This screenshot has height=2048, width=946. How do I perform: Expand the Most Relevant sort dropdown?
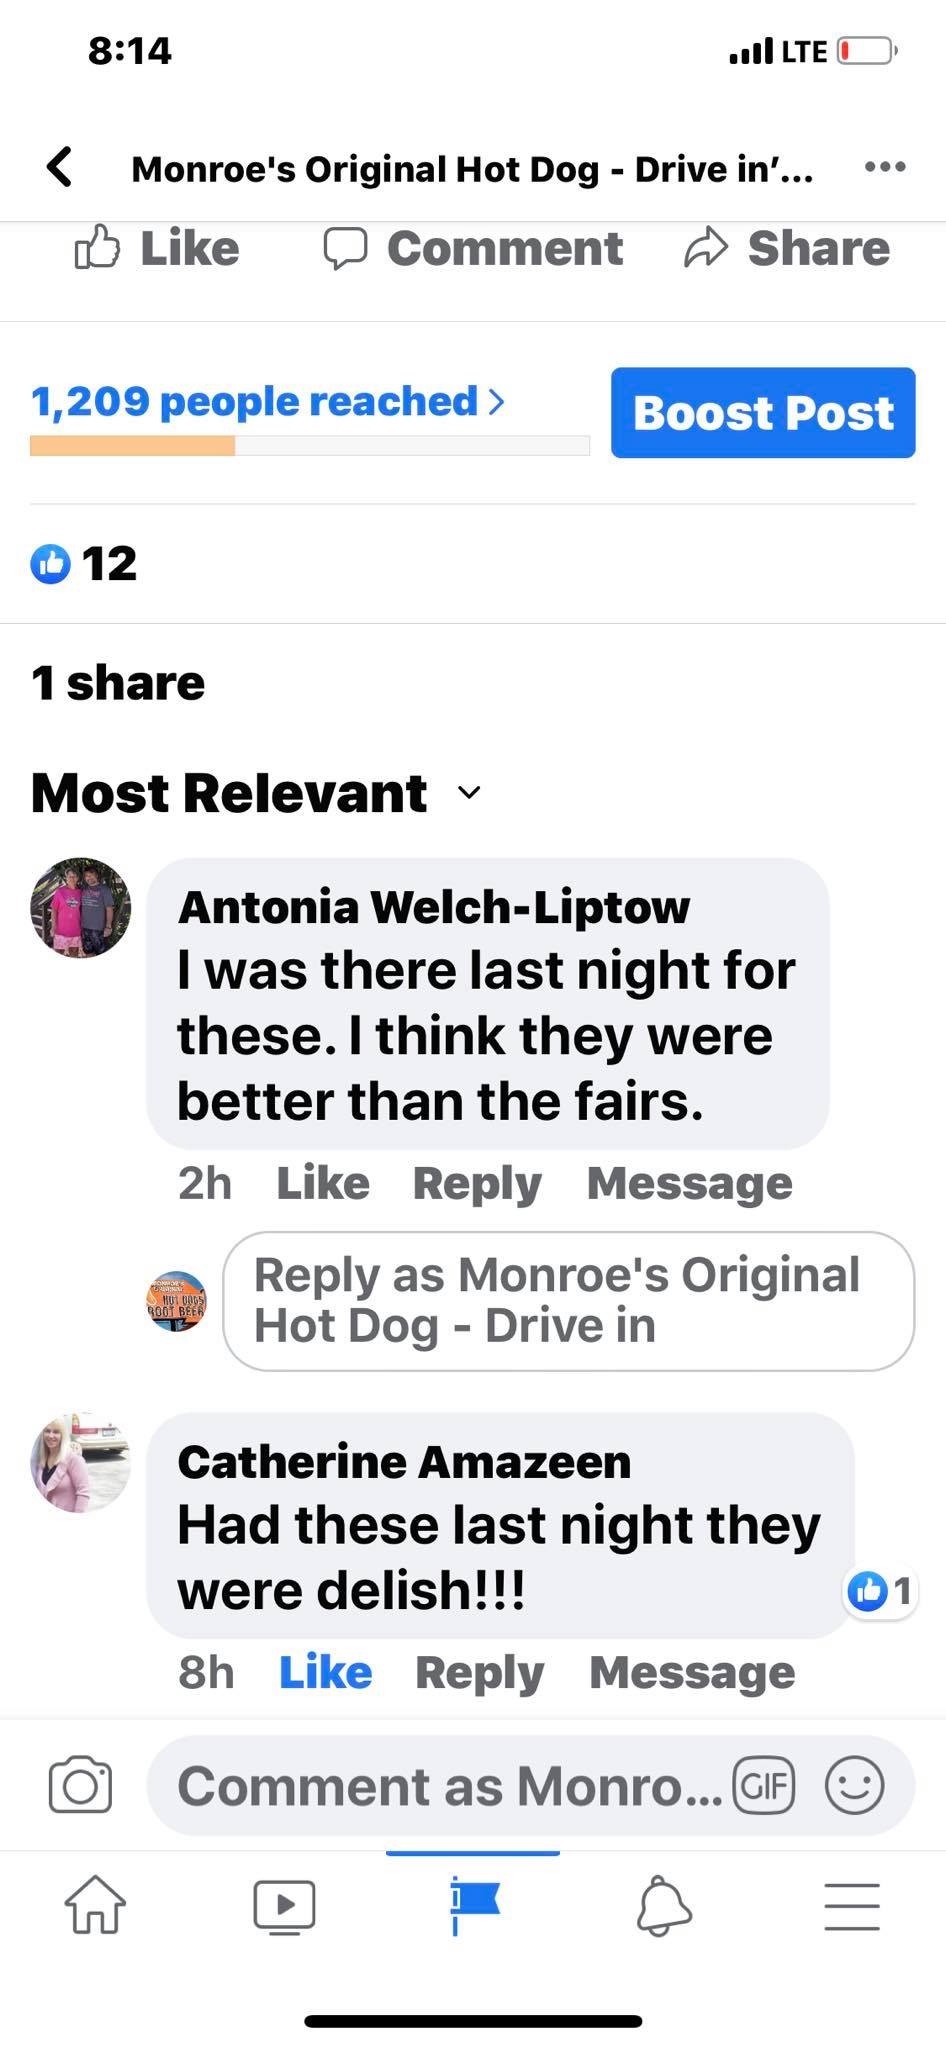click(x=256, y=793)
